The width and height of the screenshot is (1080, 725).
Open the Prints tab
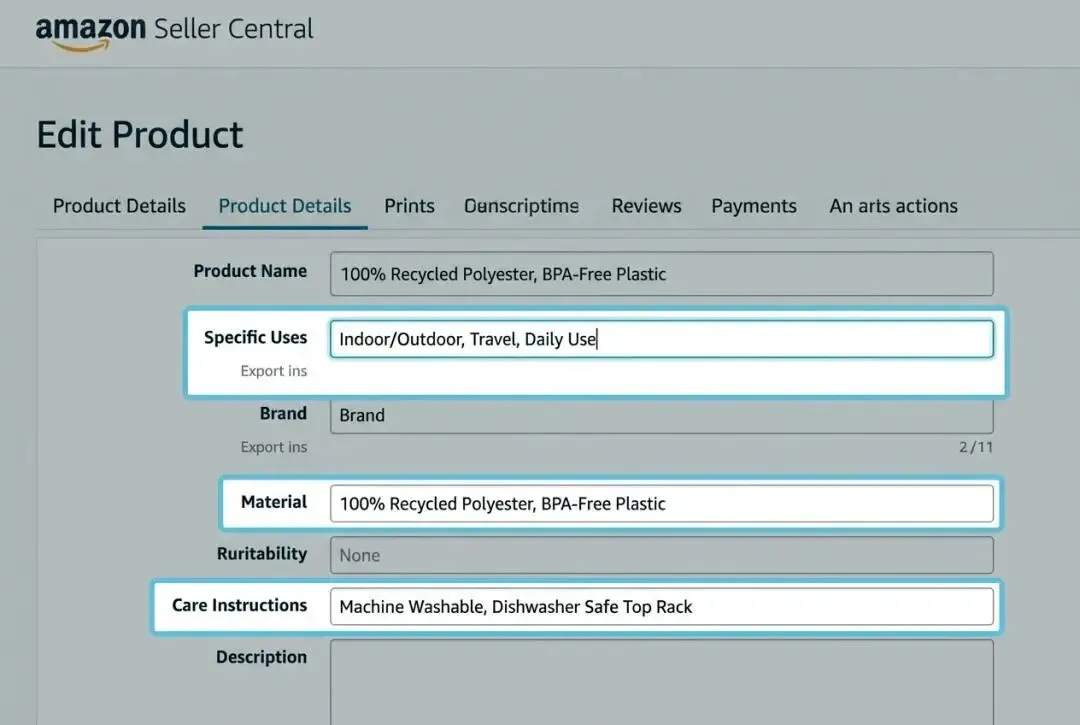click(409, 206)
